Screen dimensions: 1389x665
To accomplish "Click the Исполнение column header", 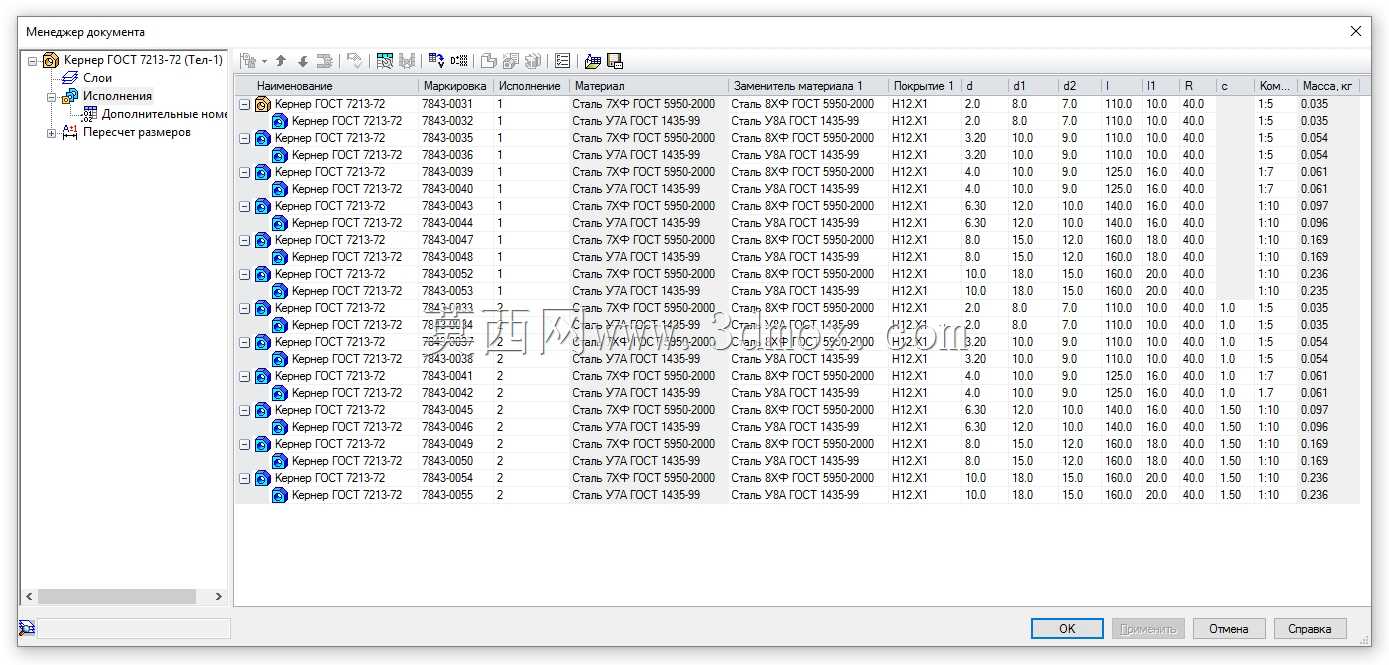I will click(x=530, y=86).
